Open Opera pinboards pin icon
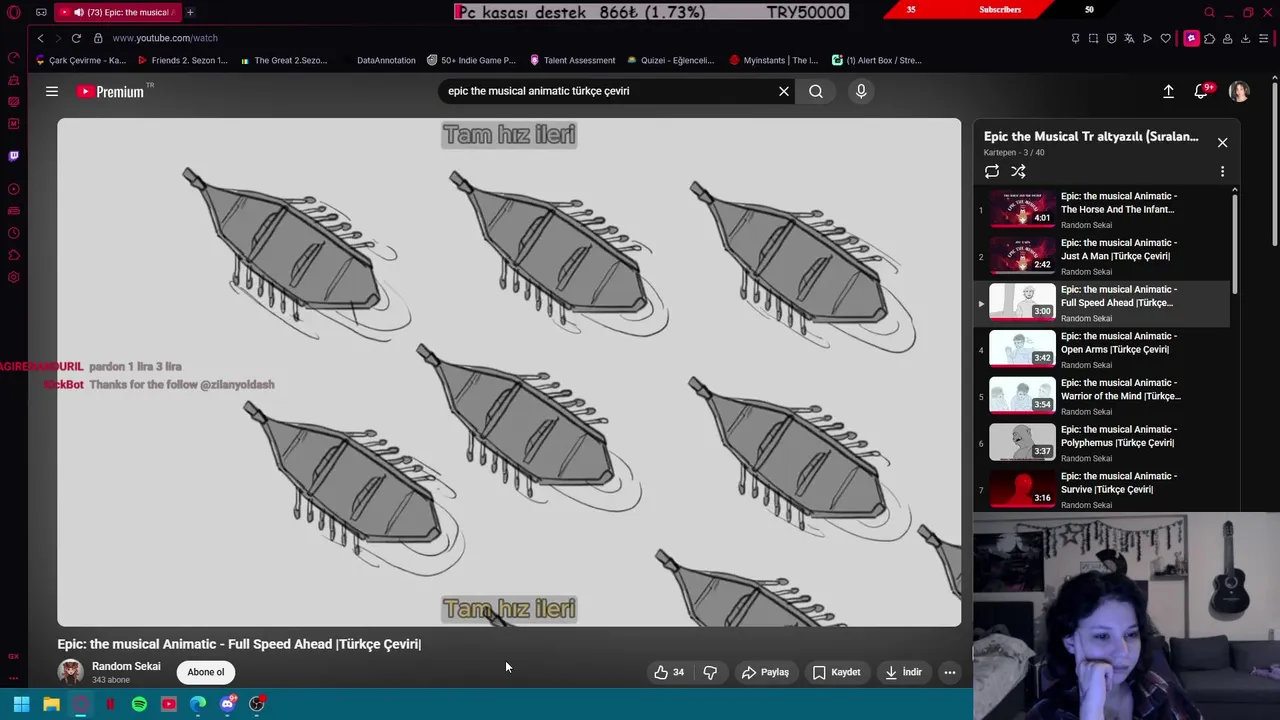The image size is (1280, 720). (x=1075, y=38)
